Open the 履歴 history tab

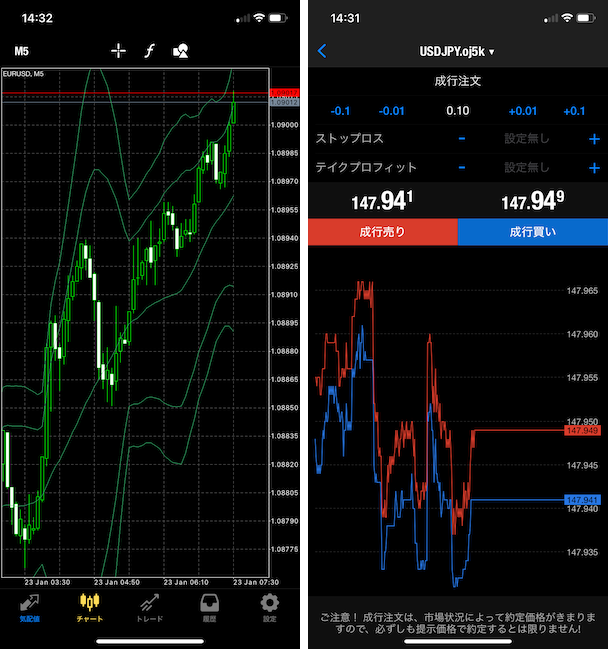(209, 608)
